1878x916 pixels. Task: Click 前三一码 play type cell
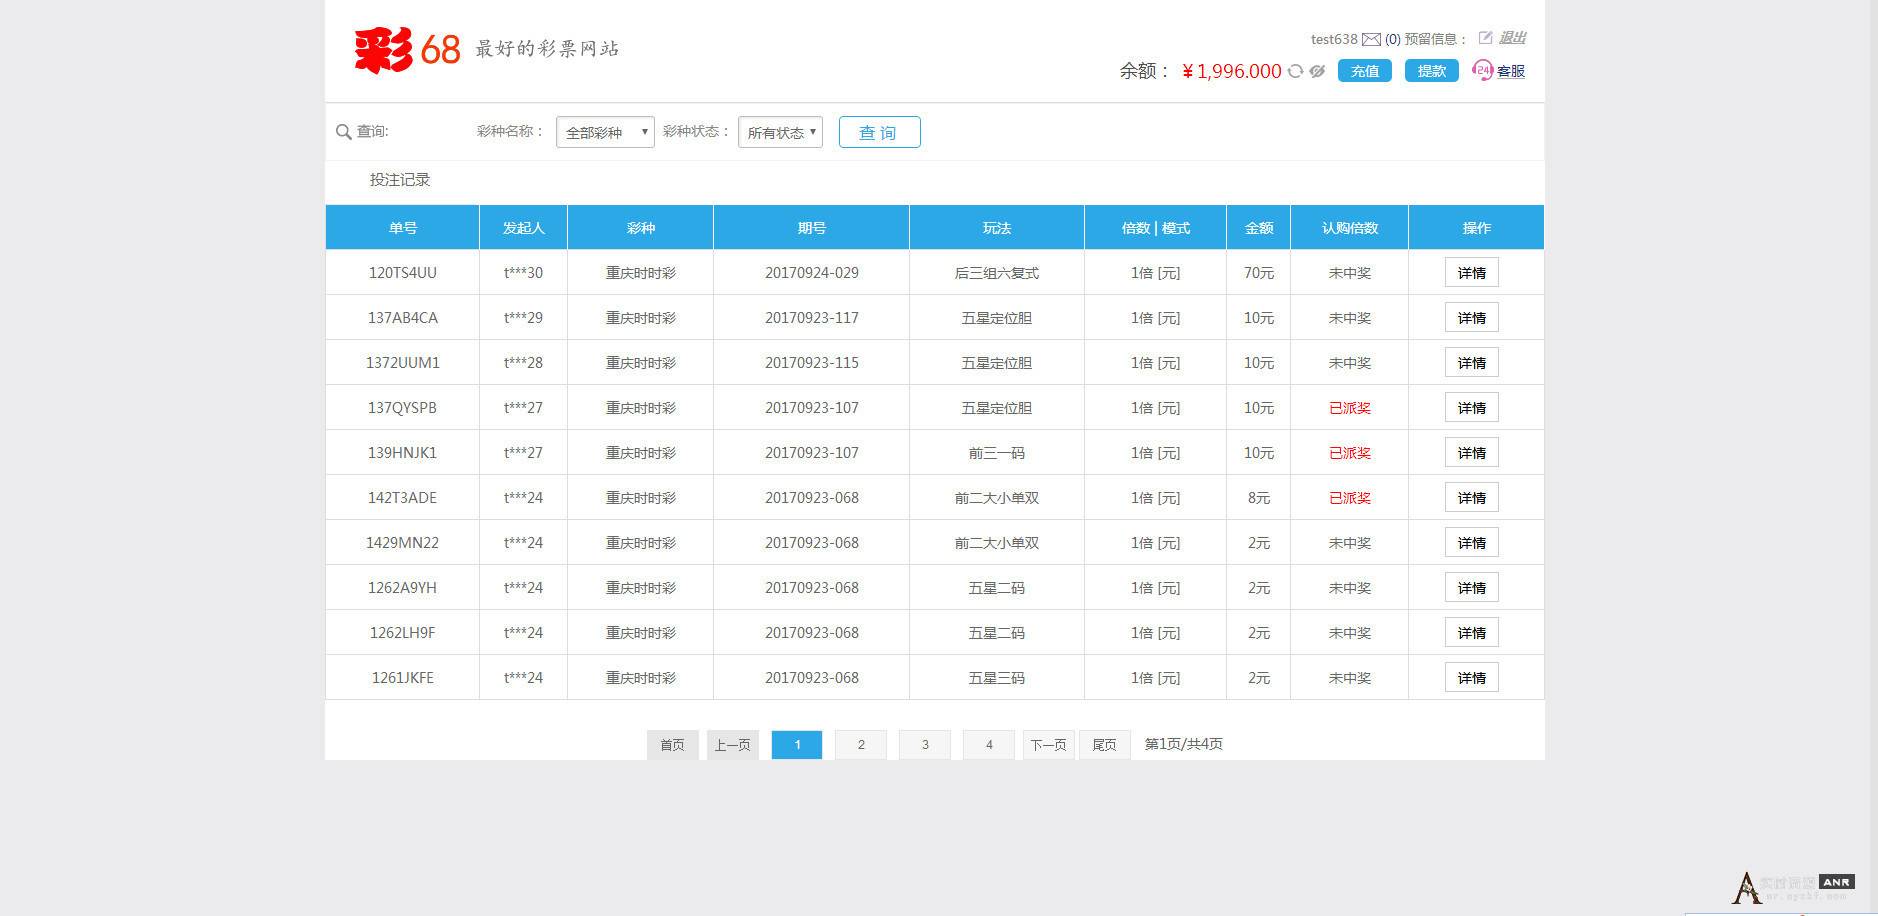[997, 453]
